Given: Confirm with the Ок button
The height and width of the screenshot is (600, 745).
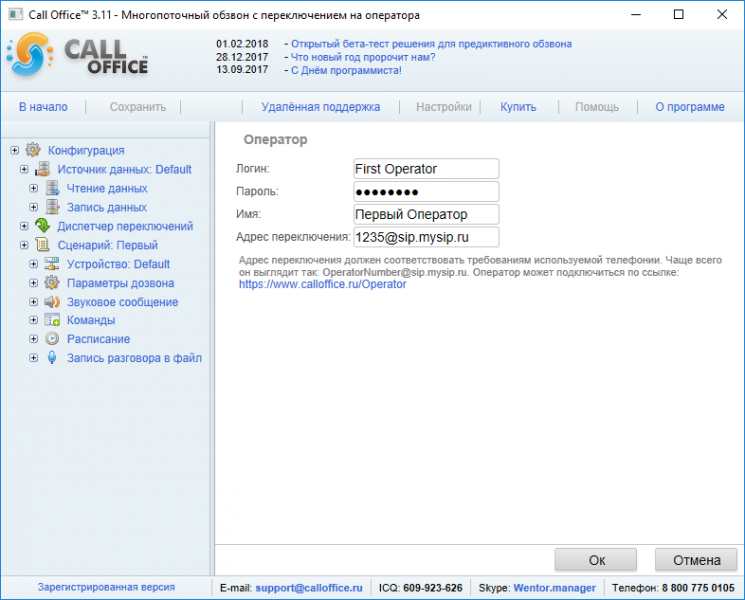Looking at the screenshot, I should [596, 560].
